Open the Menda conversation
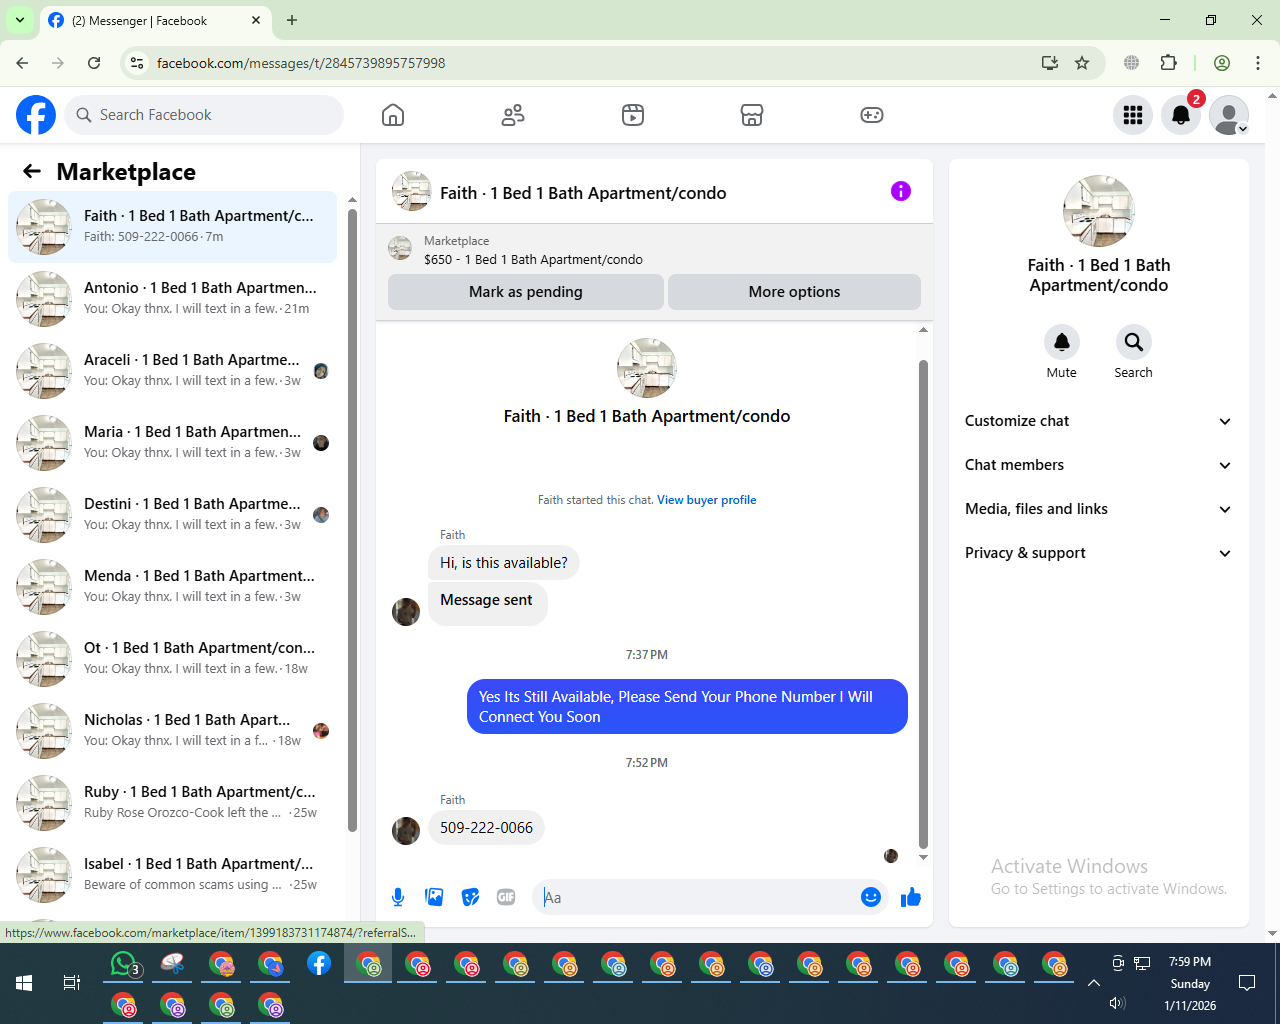This screenshot has height=1024, width=1280. (173, 587)
